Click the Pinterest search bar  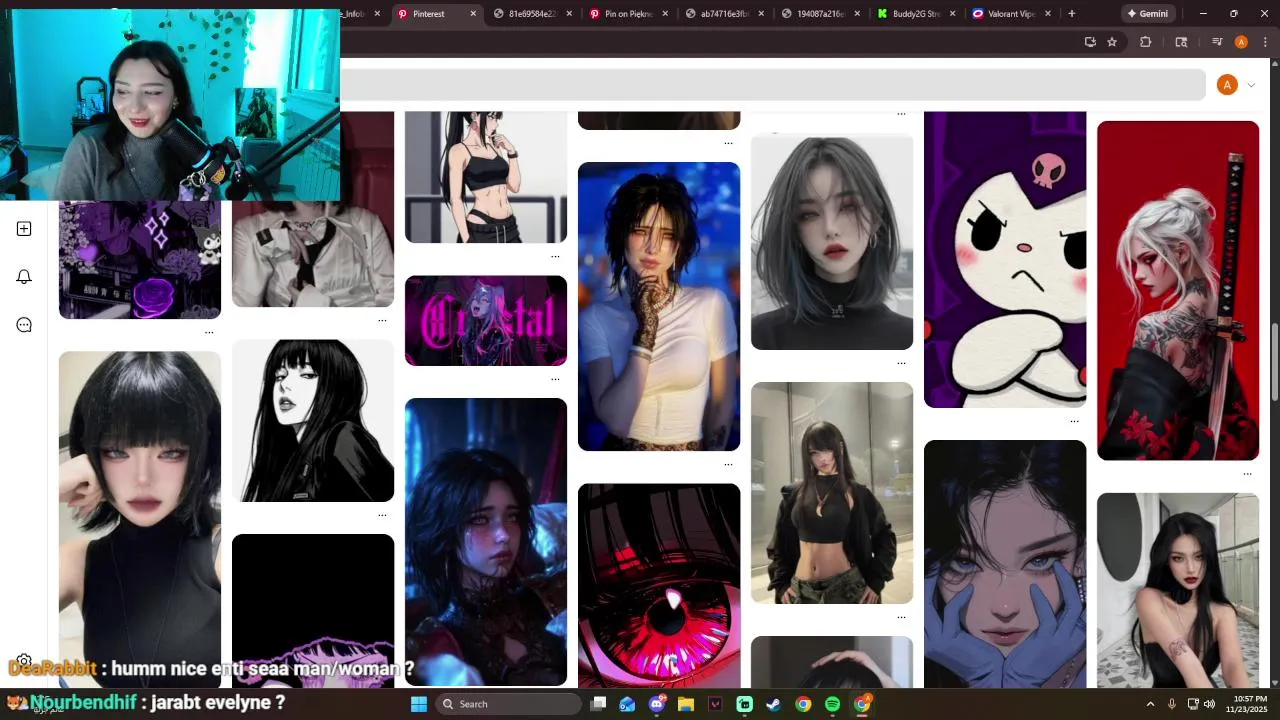pos(772,85)
